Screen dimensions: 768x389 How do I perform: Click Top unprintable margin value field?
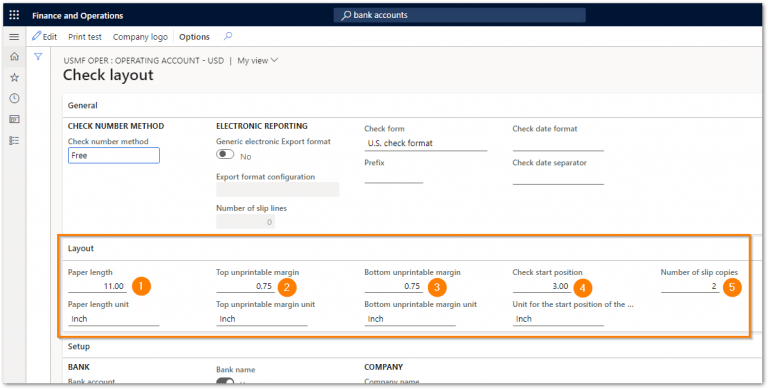[245, 286]
